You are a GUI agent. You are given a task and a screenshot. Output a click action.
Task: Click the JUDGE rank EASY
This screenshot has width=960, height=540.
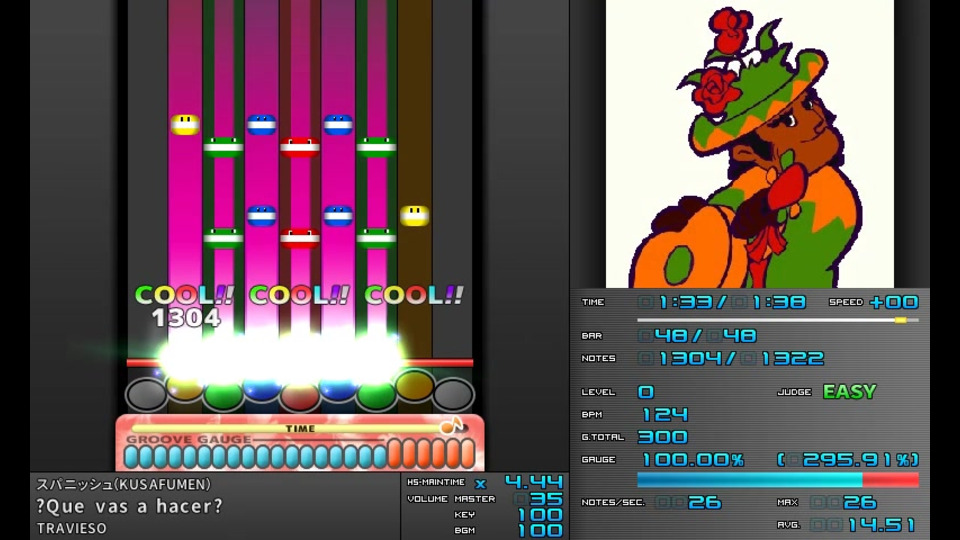pyautogui.click(x=850, y=391)
